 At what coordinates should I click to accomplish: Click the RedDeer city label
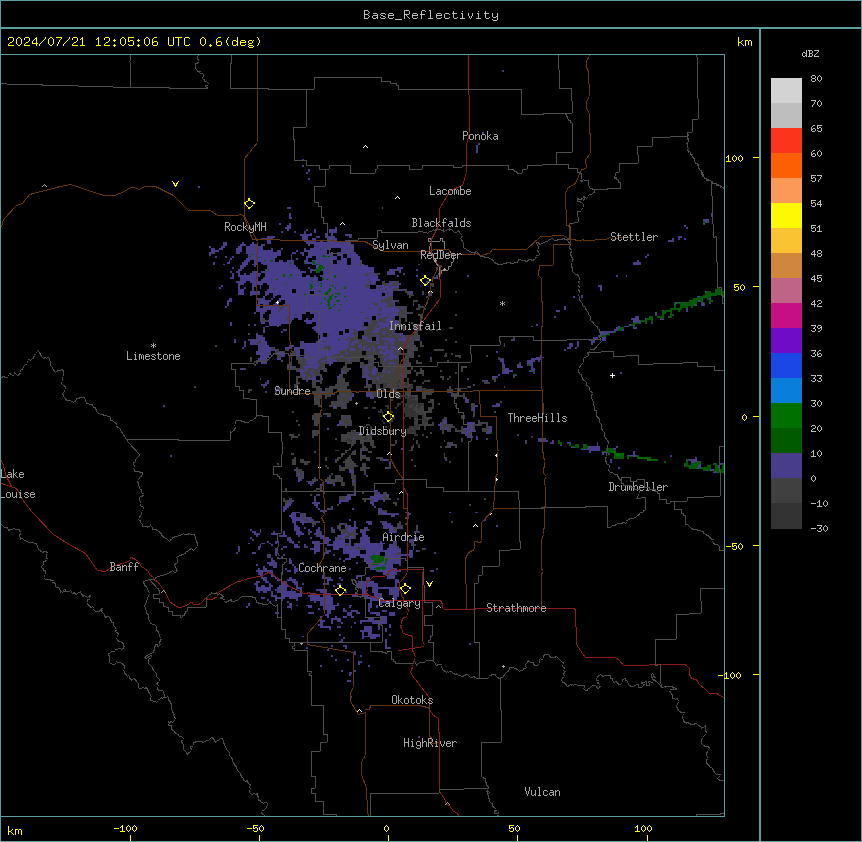coord(440,255)
